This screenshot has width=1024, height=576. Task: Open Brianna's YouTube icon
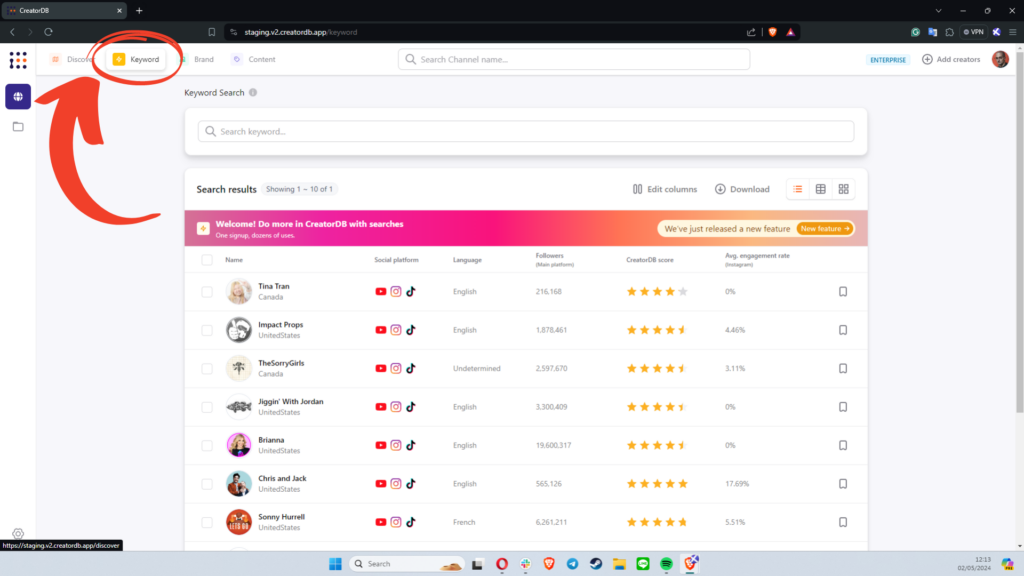[x=381, y=445]
